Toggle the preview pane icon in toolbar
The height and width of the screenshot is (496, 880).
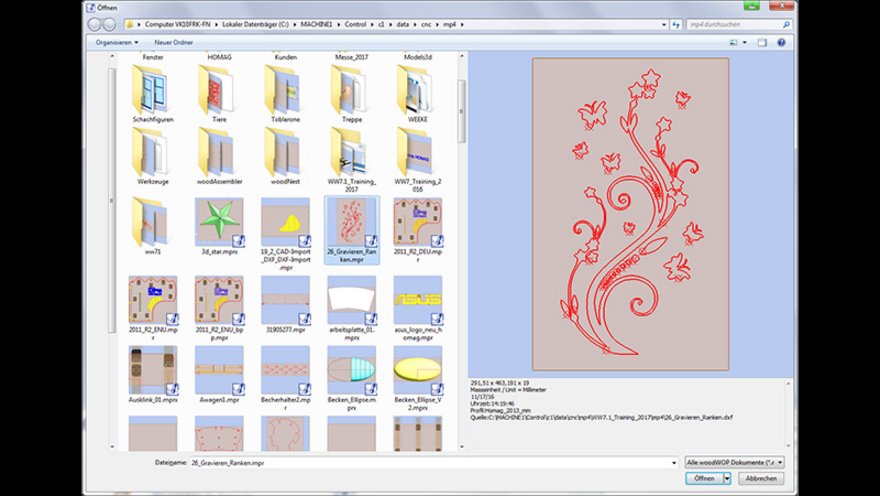click(x=762, y=43)
